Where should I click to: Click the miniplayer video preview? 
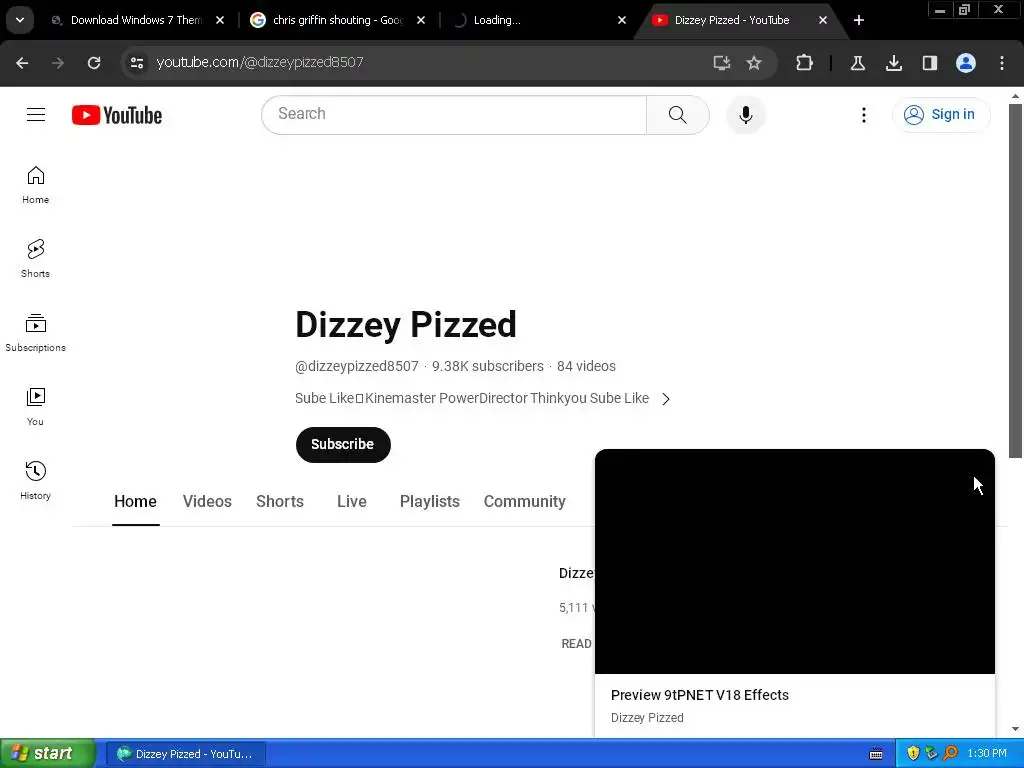(x=795, y=562)
